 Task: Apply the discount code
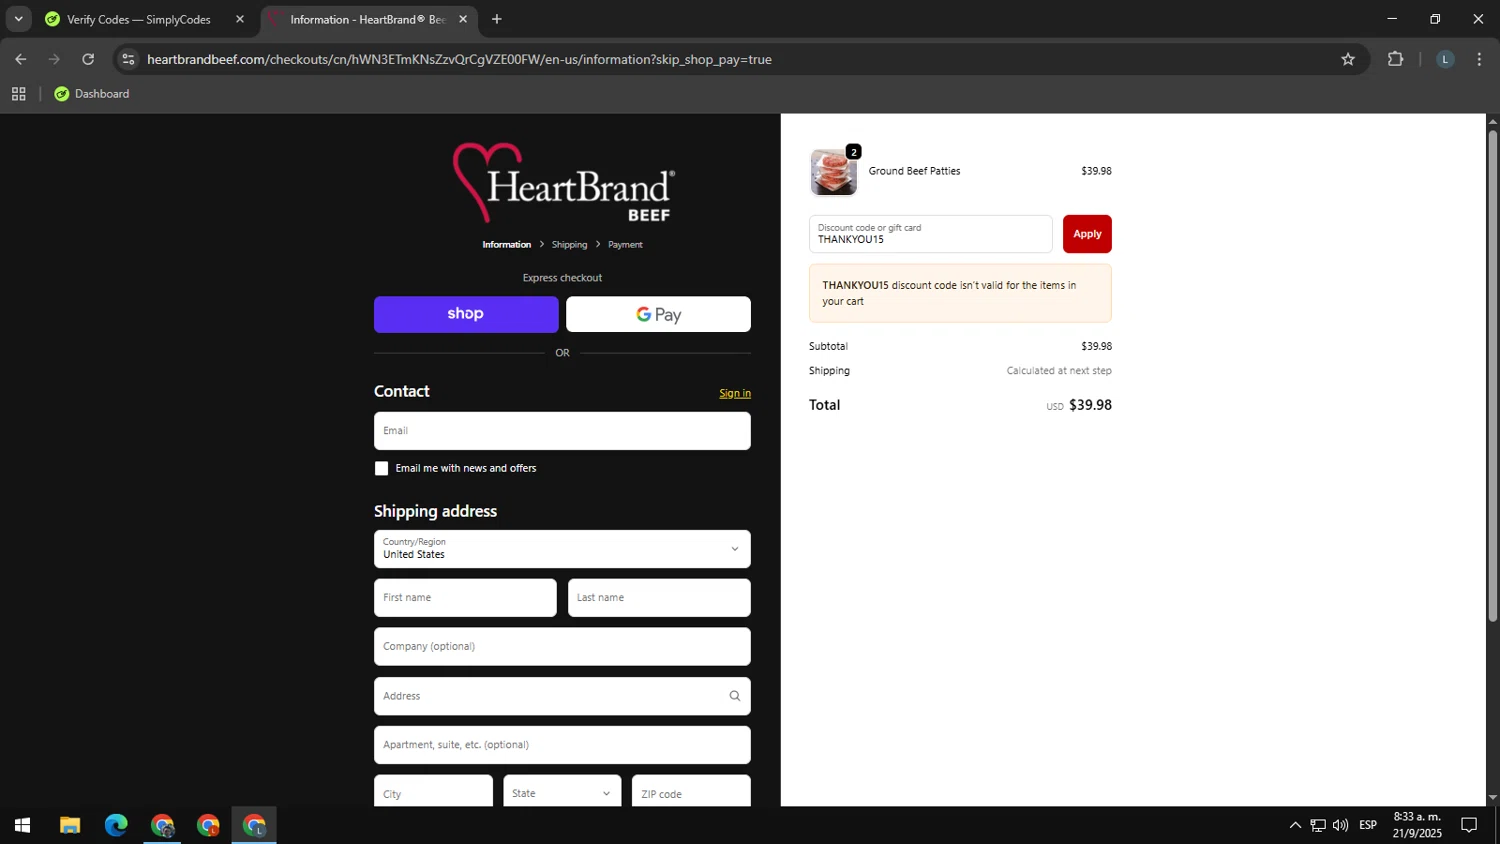tap(1087, 234)
